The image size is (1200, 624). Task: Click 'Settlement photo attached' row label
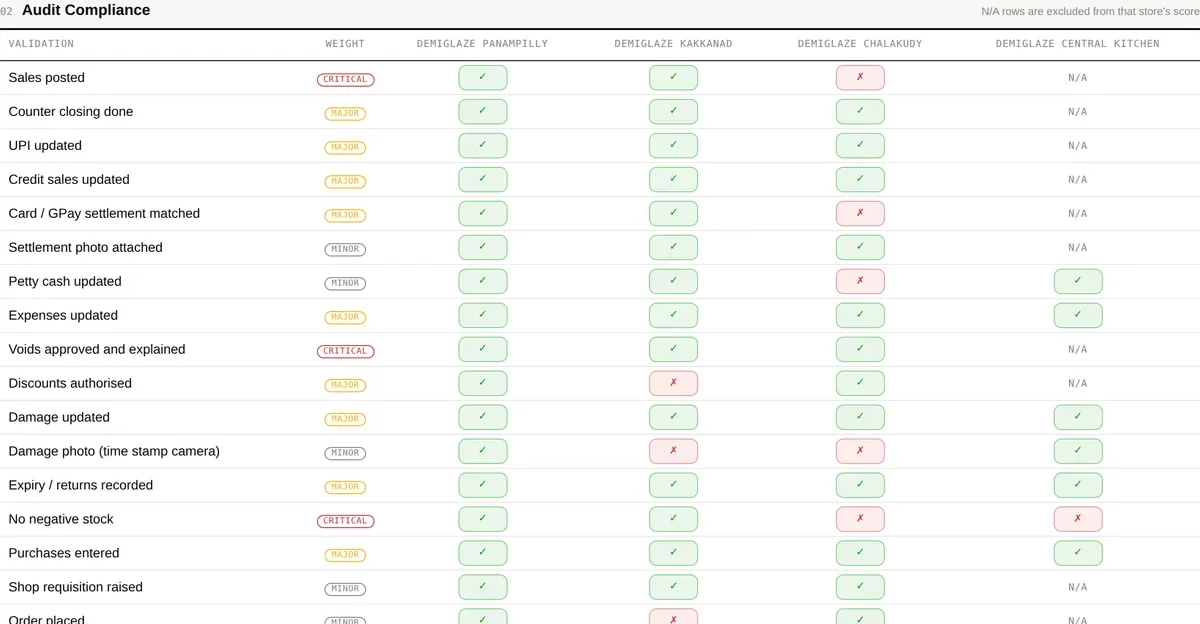click(x=85, y=248)
